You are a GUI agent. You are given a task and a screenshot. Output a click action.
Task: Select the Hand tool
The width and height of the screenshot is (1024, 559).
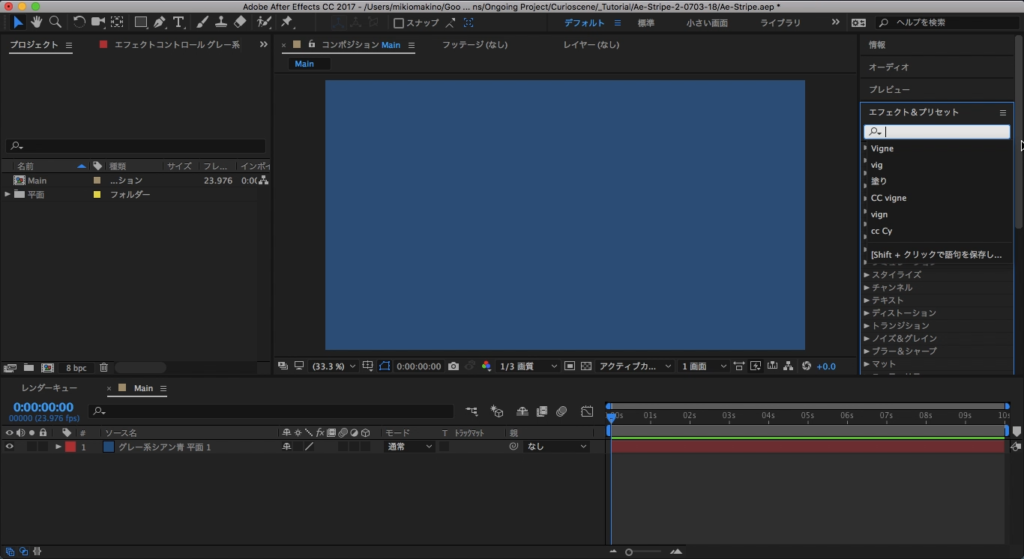coord(37,22)
